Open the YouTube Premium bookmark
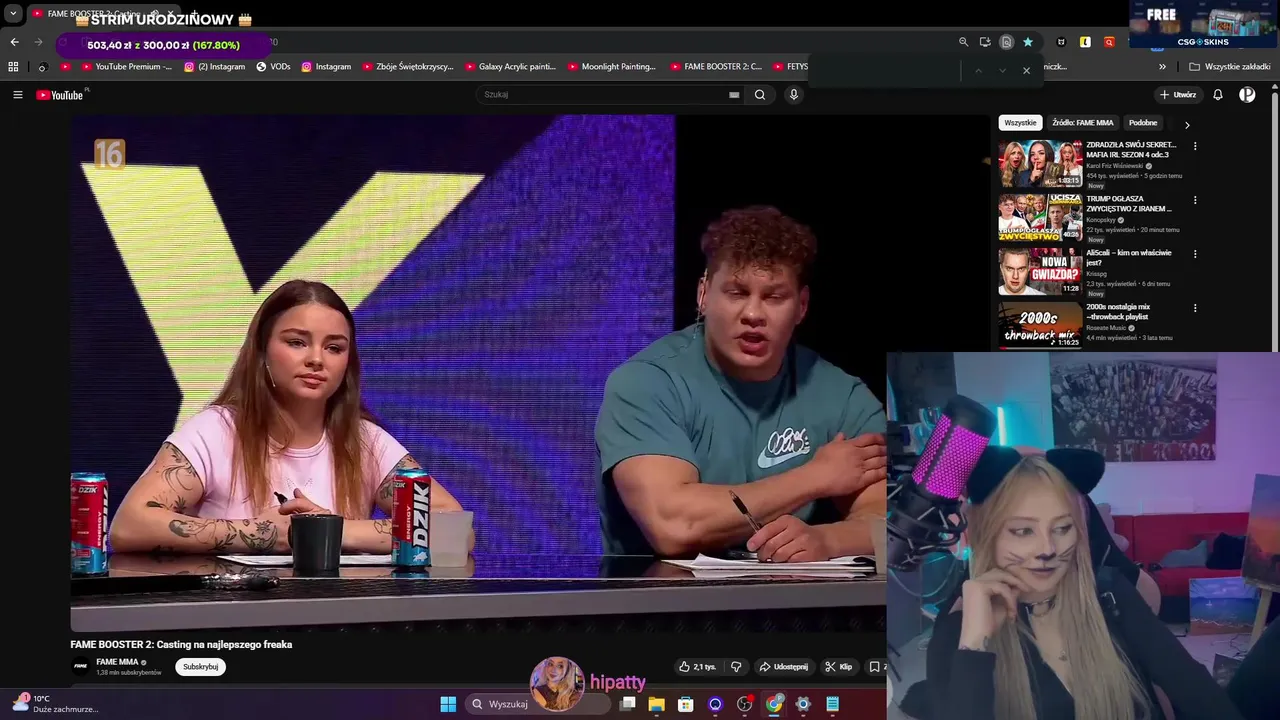Screen dimensions: 1280x720 tap(125, 67)
